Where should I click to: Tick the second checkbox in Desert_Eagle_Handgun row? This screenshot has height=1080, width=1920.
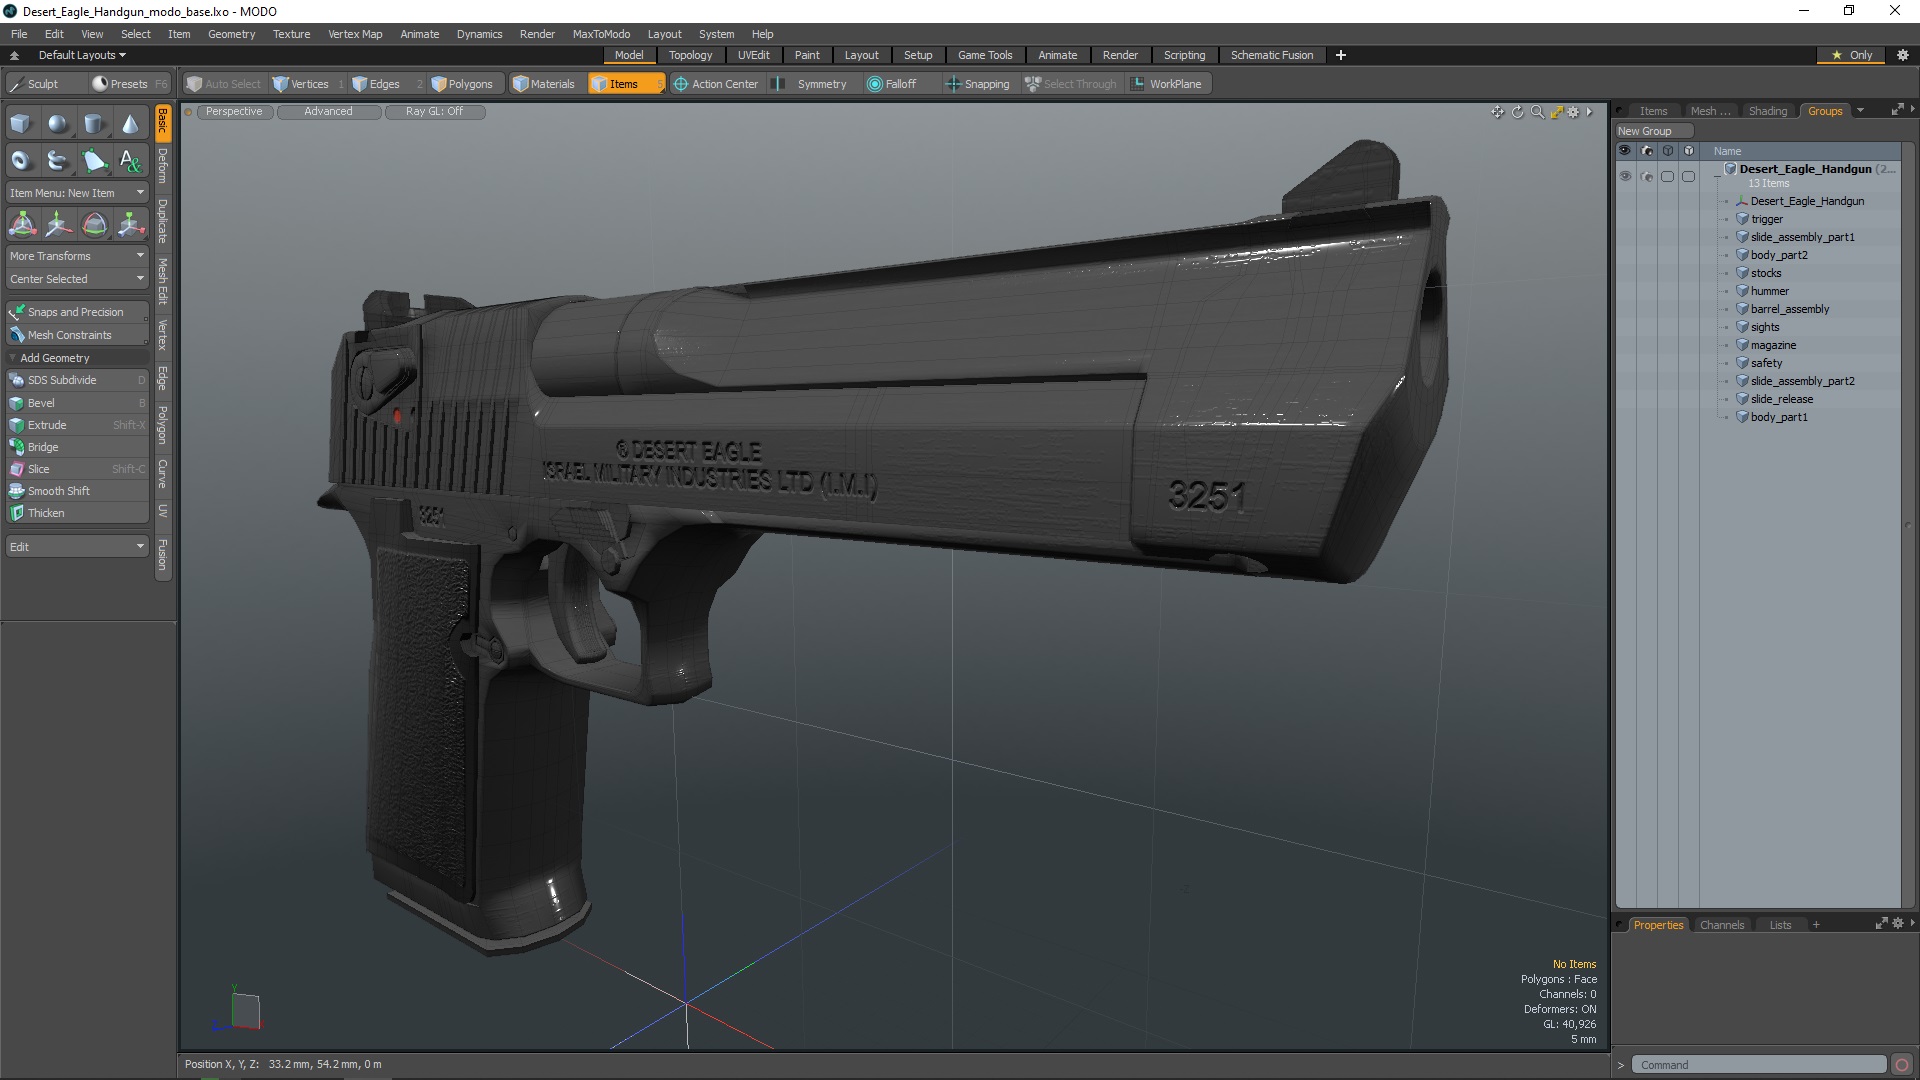point(1689,176)
